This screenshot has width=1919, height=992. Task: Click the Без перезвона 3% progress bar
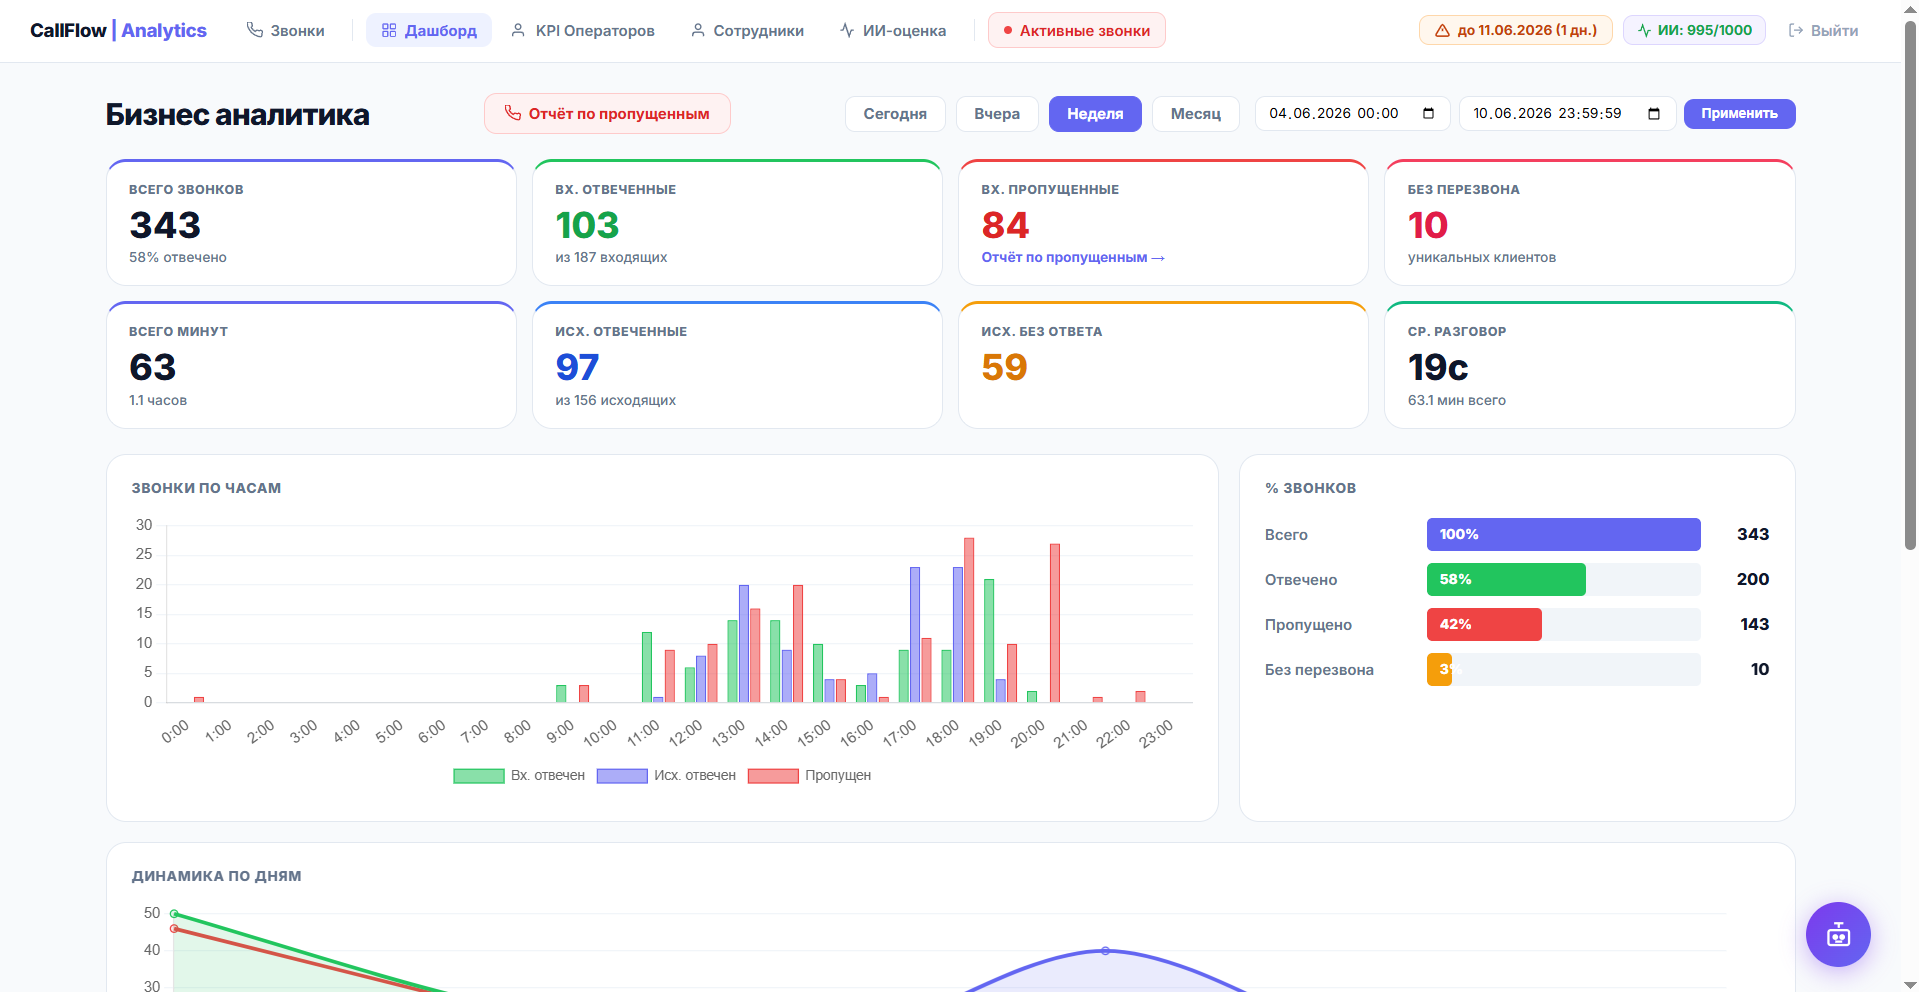click(x=1563, y=669)
